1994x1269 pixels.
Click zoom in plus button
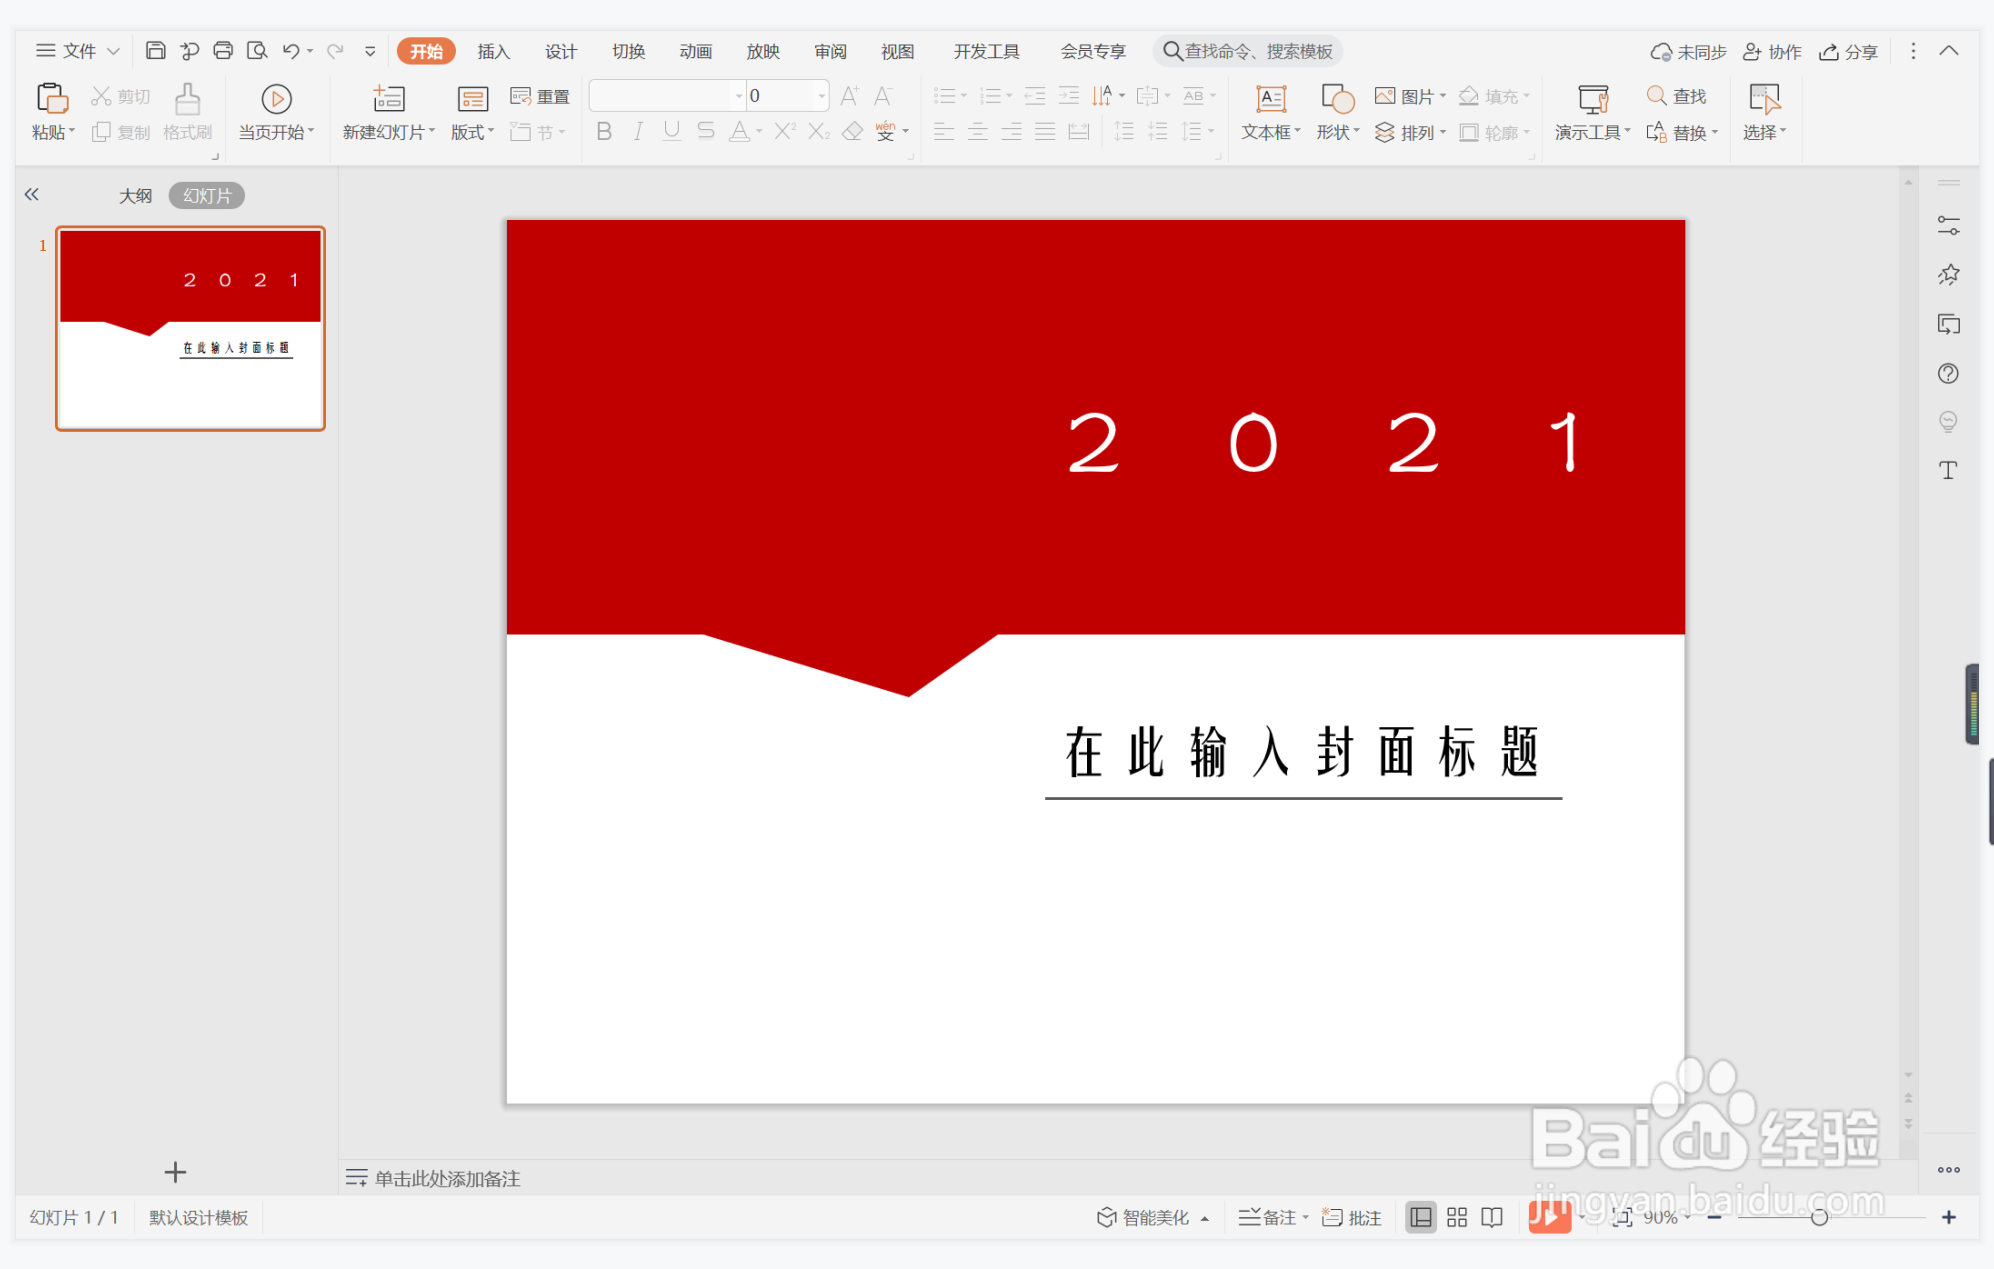coord(1948,1217)
